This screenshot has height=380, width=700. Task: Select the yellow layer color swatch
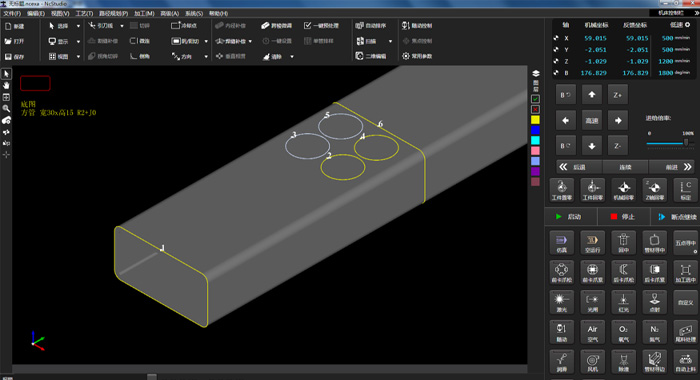pyautogui.click(x=535, y=120)
